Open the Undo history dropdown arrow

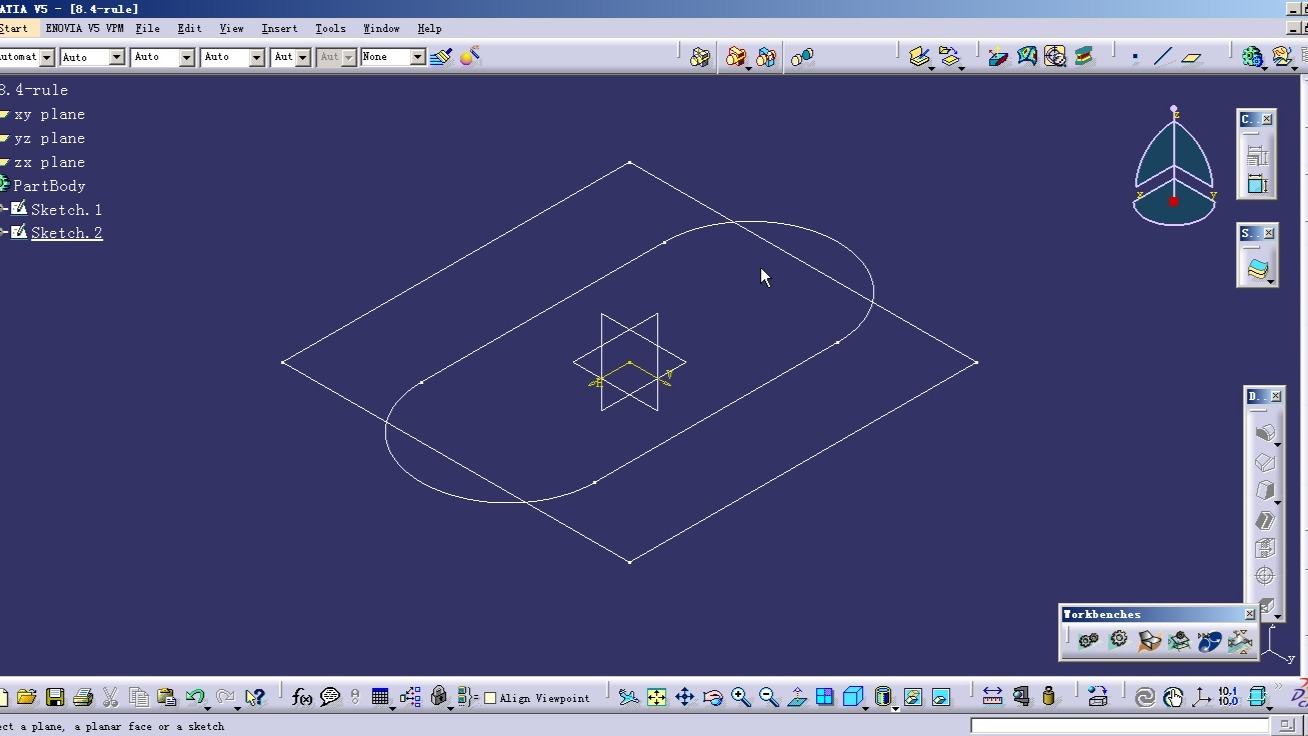click(208, 707)
